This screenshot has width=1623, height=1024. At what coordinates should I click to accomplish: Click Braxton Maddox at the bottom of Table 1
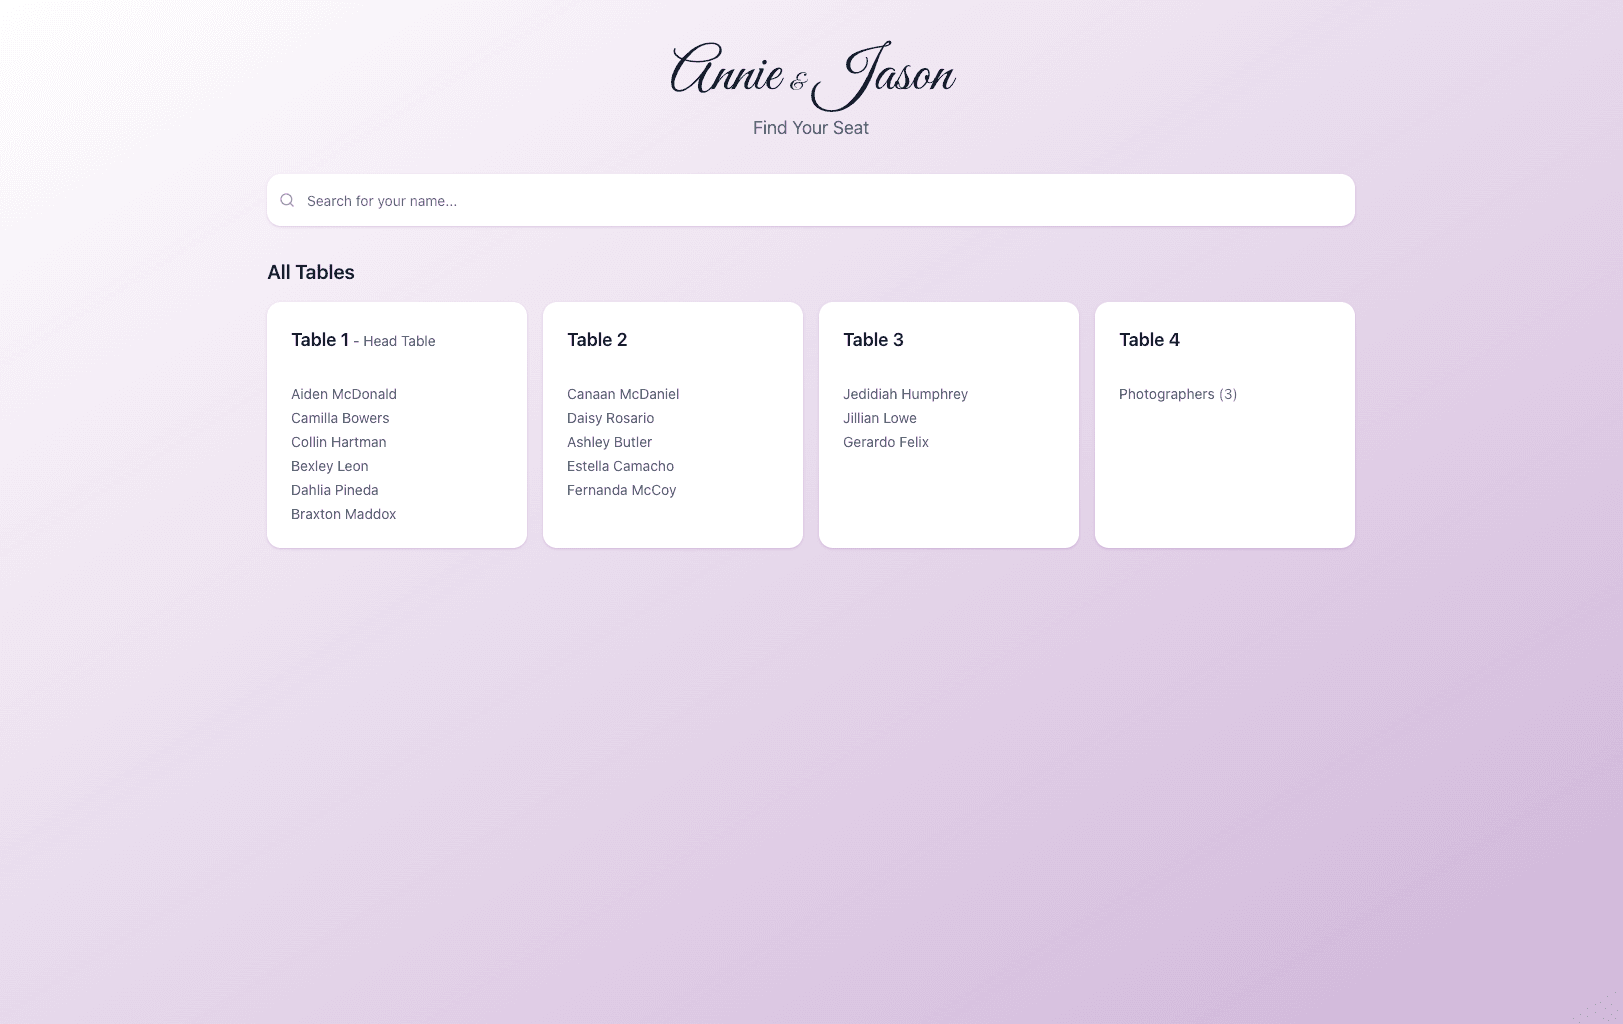point(343,514)
